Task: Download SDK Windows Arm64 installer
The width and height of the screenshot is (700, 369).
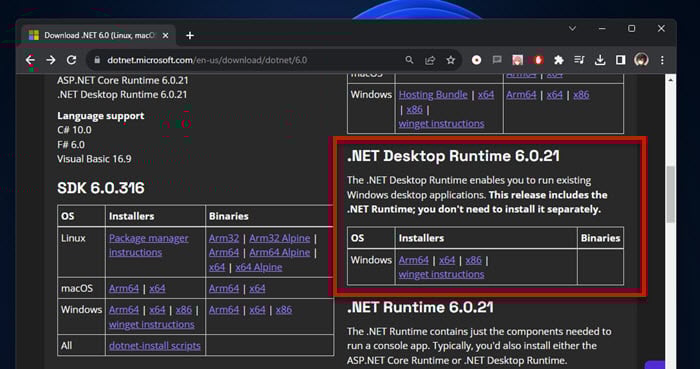Action: point(124,310)
